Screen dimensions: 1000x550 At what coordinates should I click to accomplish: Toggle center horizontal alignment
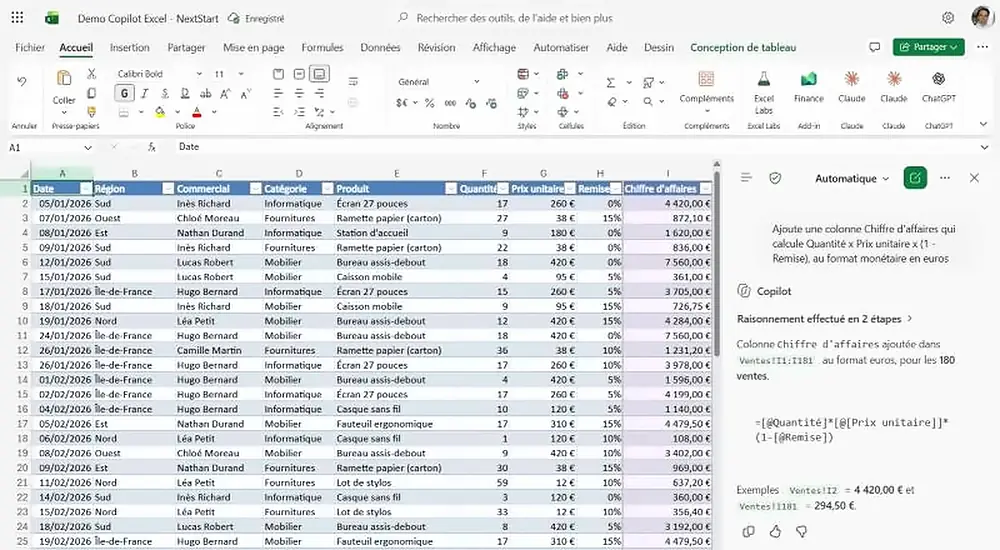pos(299,93)
